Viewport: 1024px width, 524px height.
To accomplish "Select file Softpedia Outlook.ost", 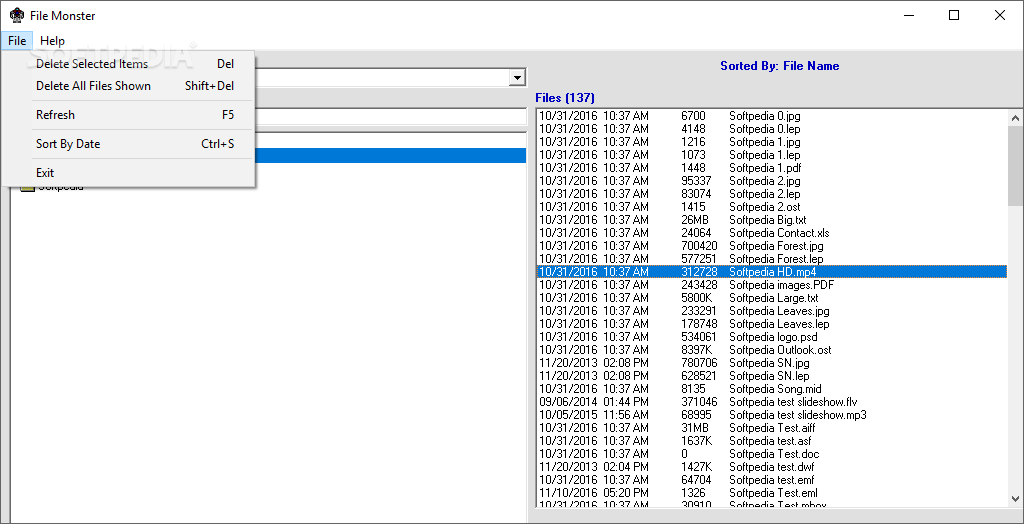I will click(771, 350).
